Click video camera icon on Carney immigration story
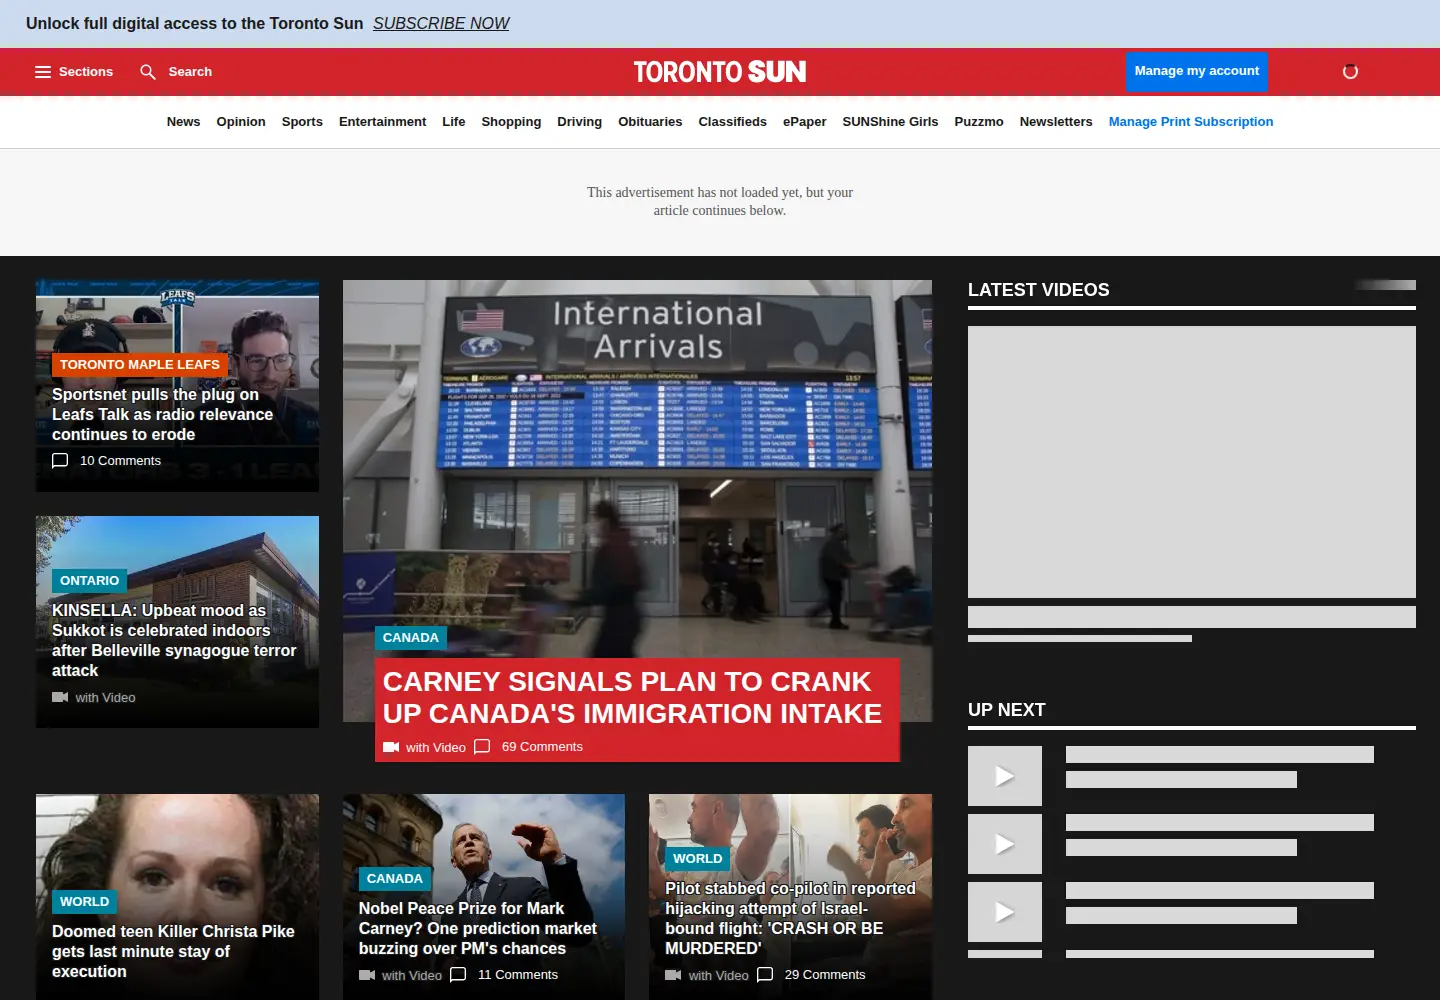This screenshot has height=1000, width=1440. [x=391, y=747]
